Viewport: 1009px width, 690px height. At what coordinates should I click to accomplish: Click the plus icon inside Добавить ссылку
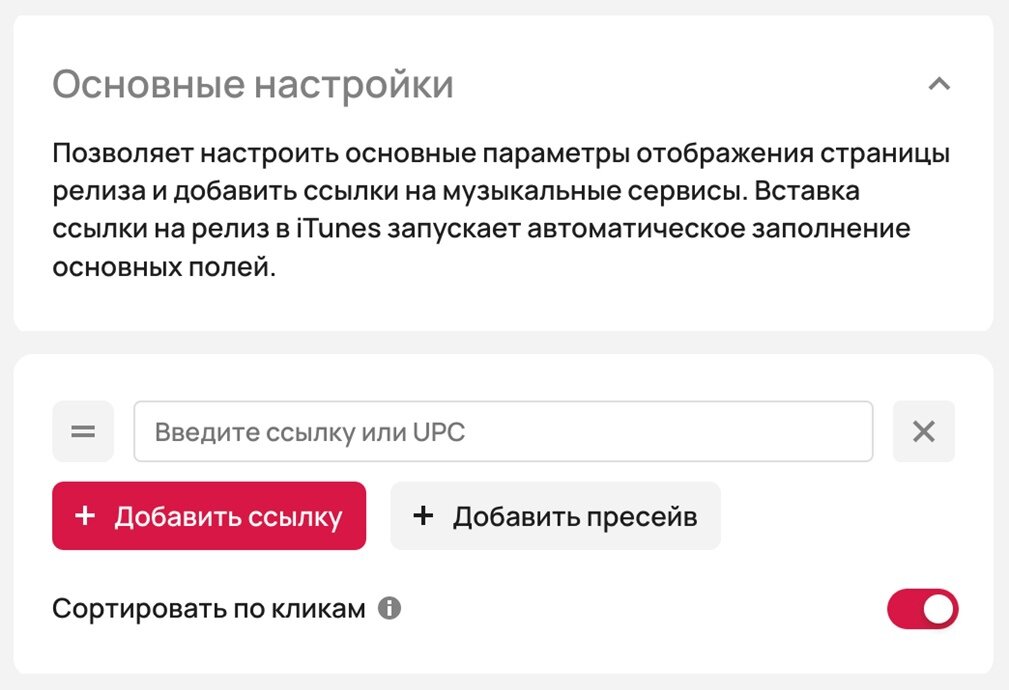(85, 516)
